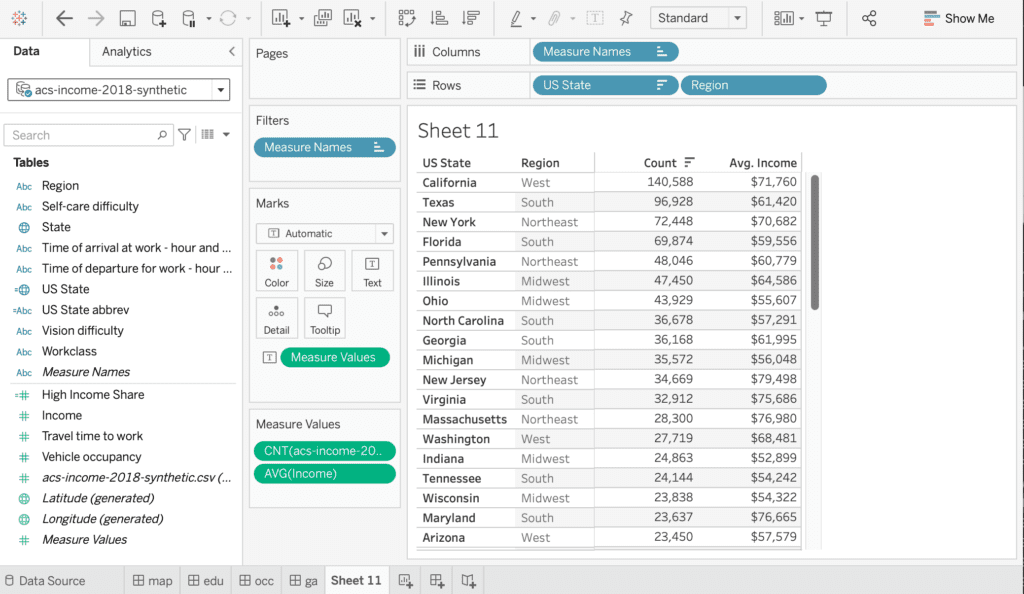
Task: Filter fields with the funnel icon
Action: coord(185,134)
